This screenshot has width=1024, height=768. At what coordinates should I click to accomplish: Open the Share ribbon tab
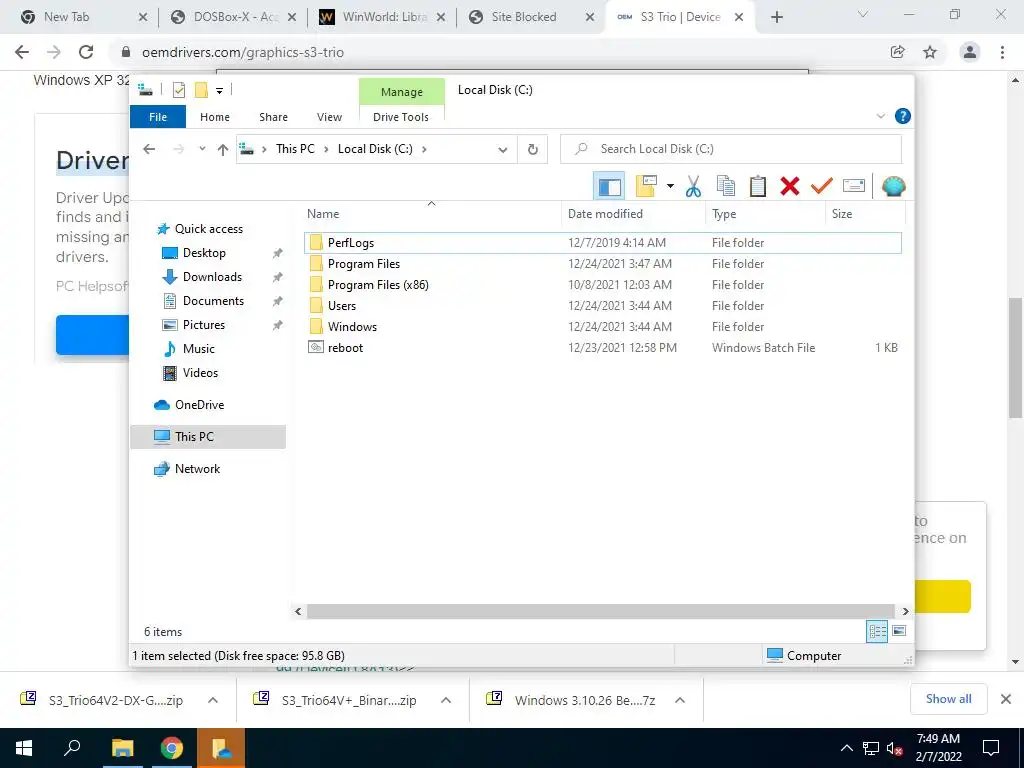click(x=273, y=117)
